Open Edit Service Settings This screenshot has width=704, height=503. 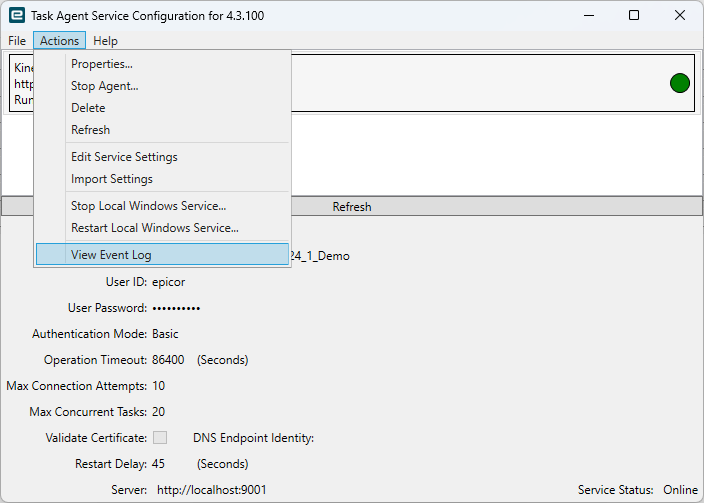click(124, 157)
